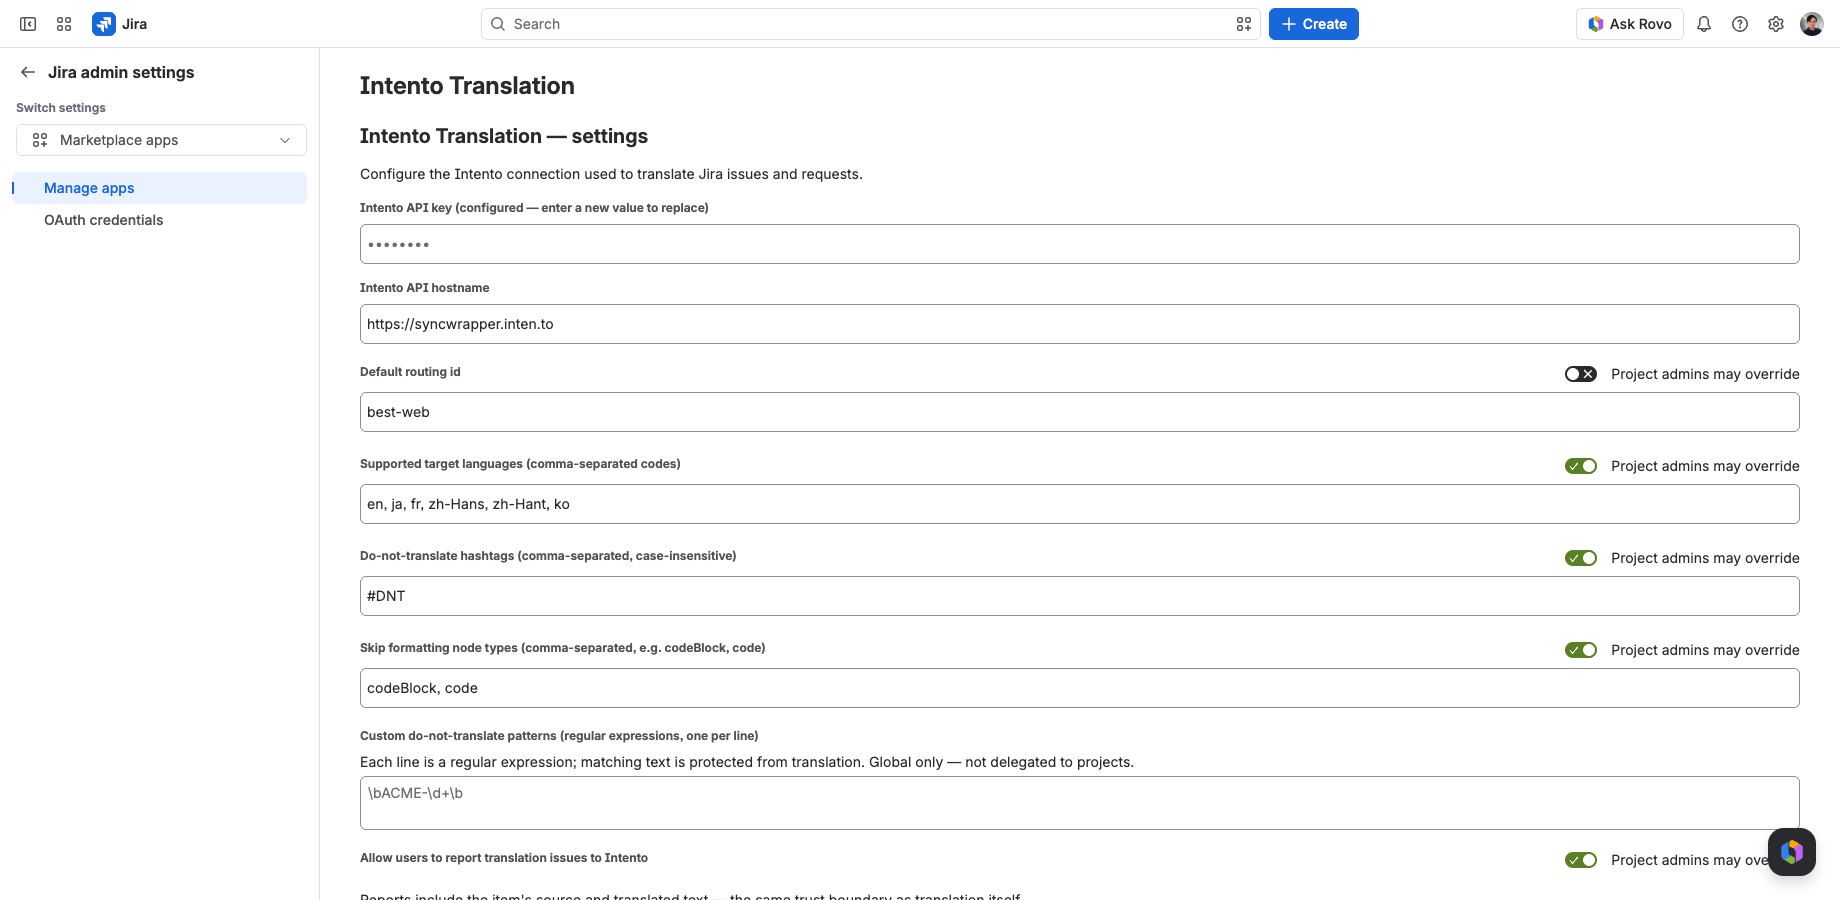
Task: Open the app switcher grid icon
Action: click(64, 24)
